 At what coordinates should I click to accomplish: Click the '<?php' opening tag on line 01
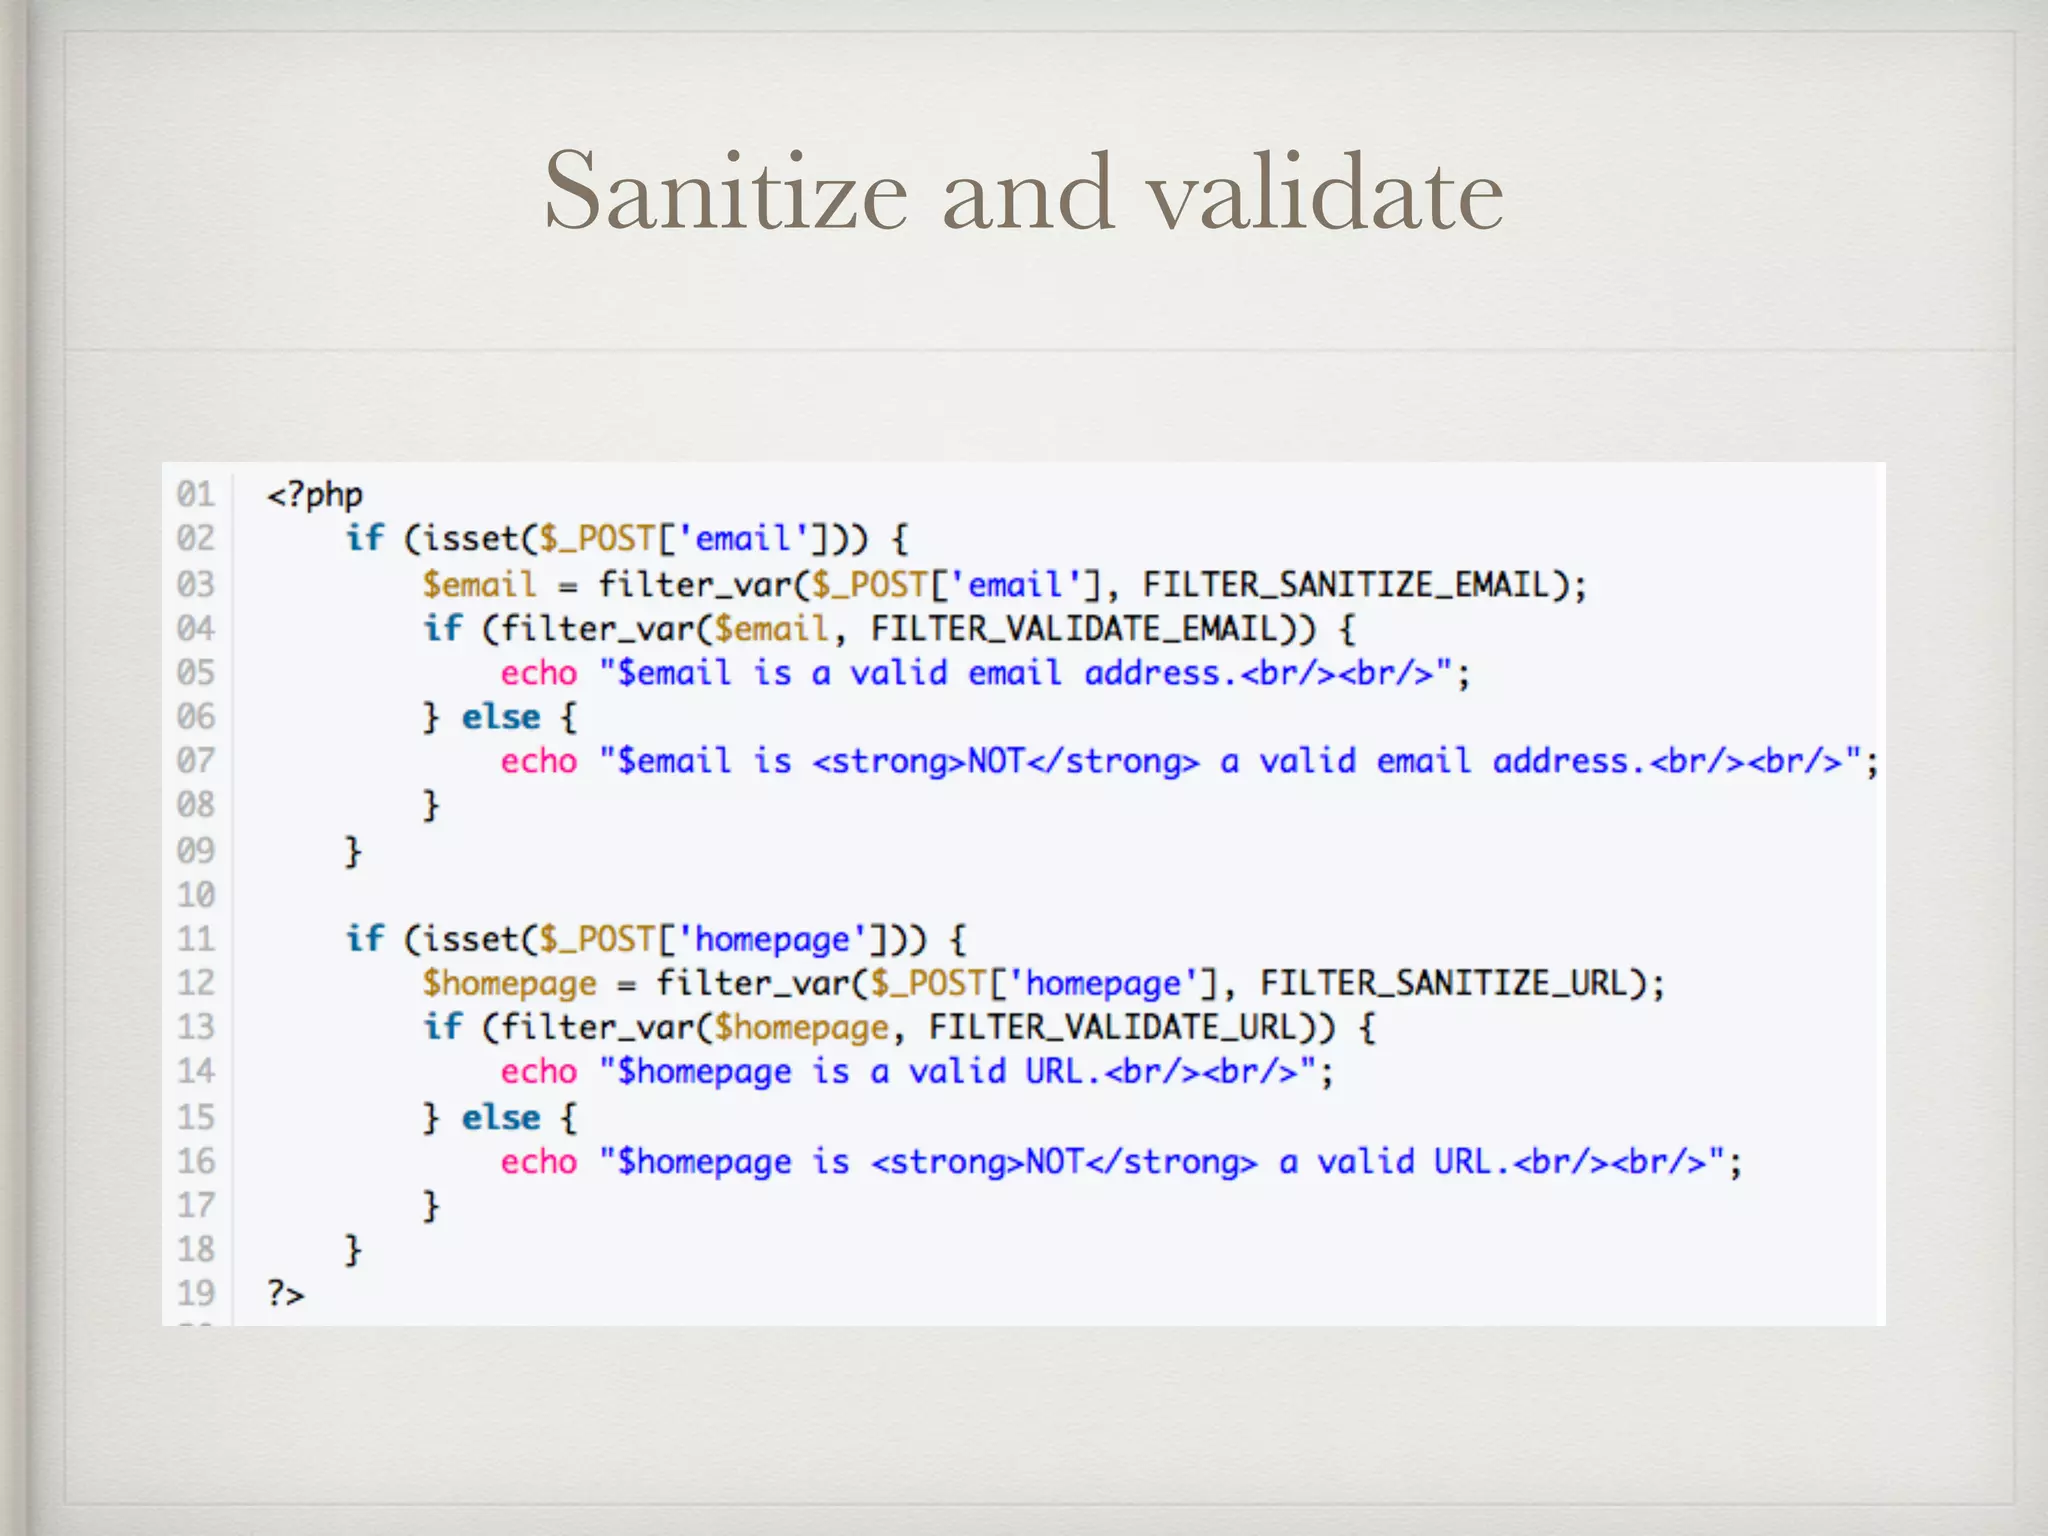pos(314,495)
